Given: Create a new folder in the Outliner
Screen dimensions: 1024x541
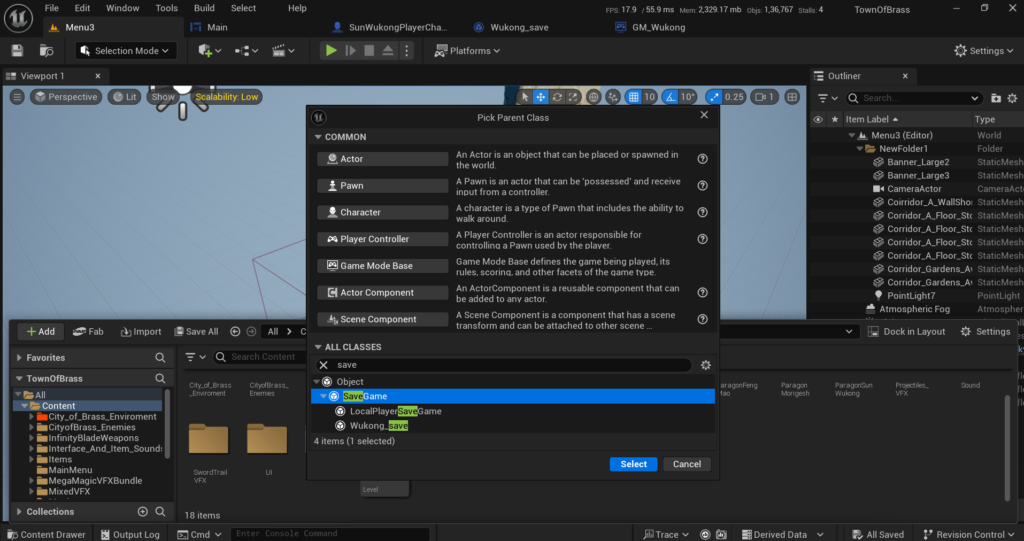Looking at the screenshot, I should coord(995,98).
